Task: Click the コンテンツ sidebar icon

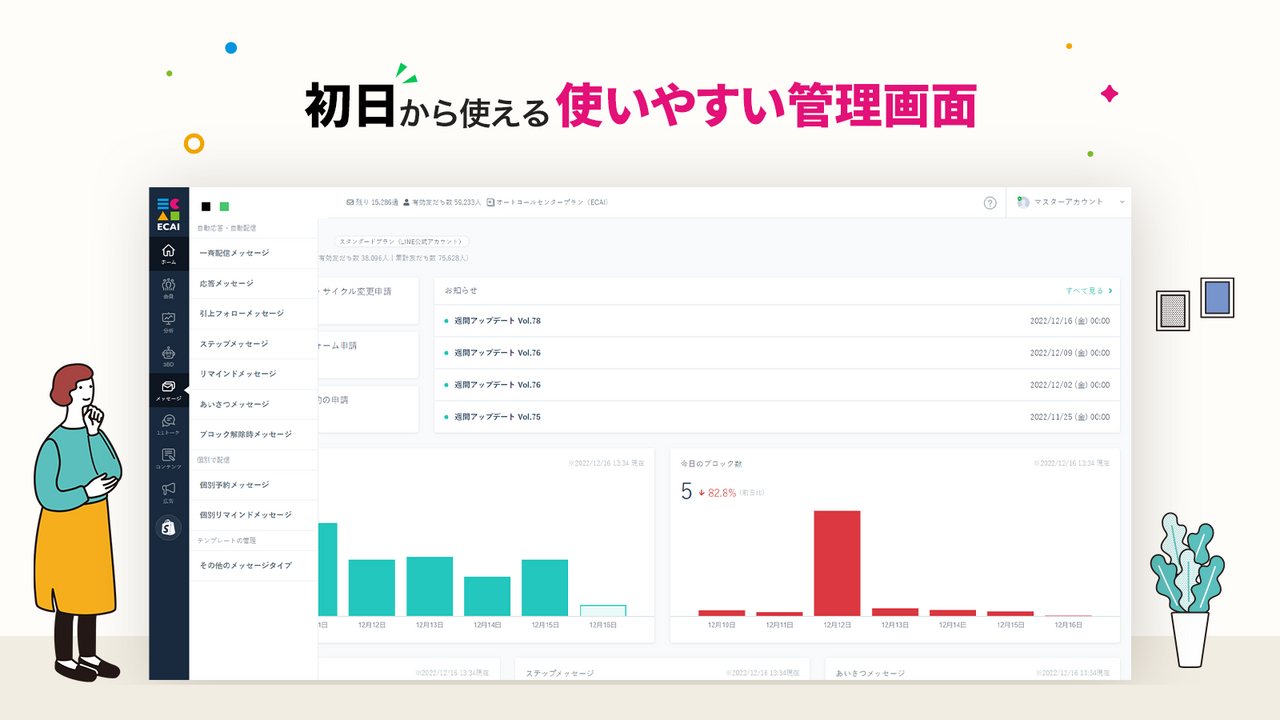Action: point(169,456)
